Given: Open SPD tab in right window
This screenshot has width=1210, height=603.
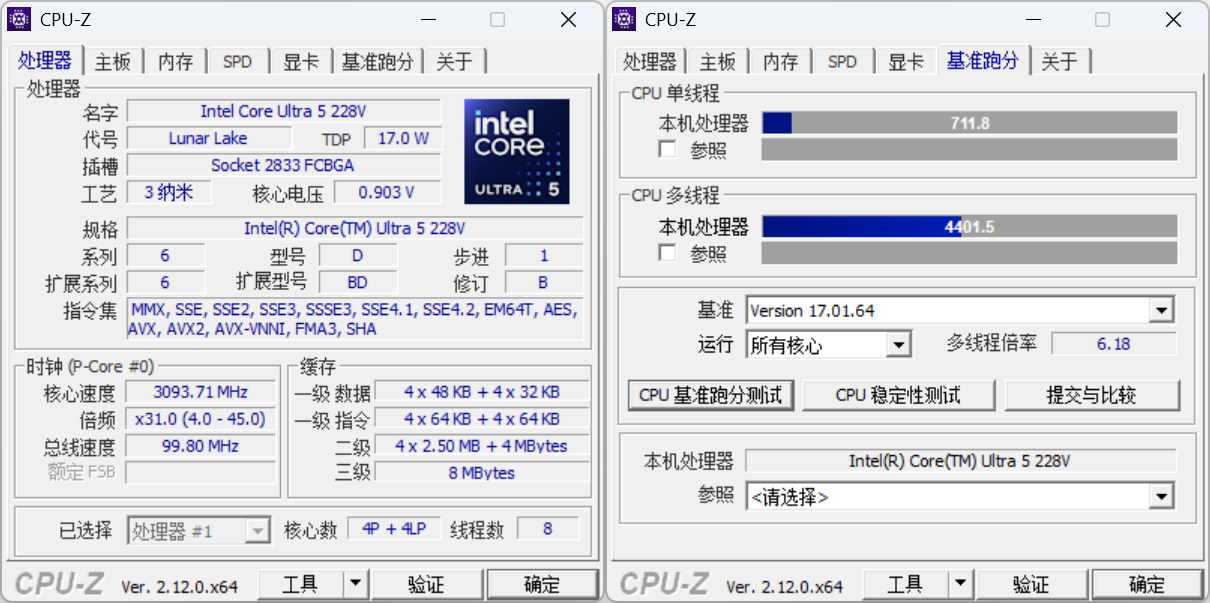Looking at the screenshot, I should [x=843, y=62].
